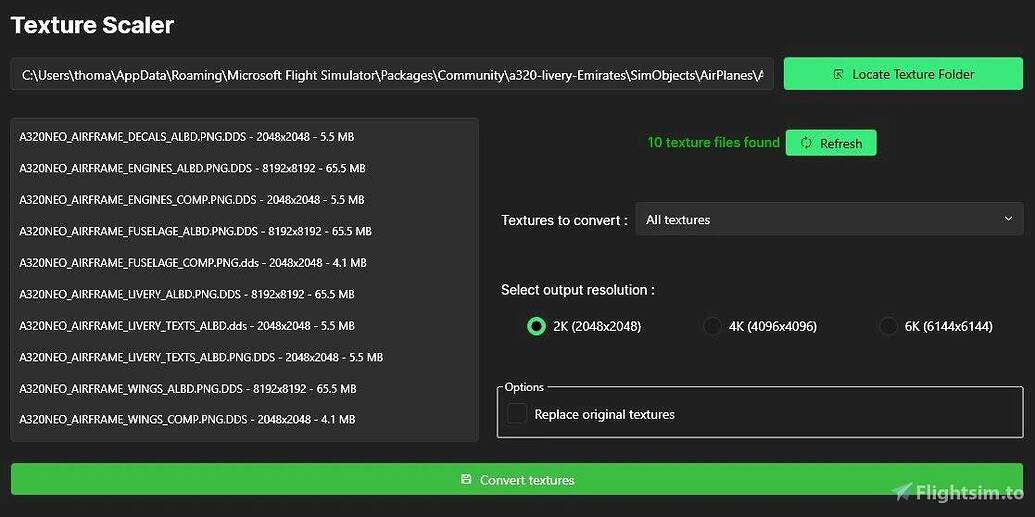Screen dimensions: 1035x517
Task: Click the chevron arrow of All textures combo box
Action: click(1008, 219)
